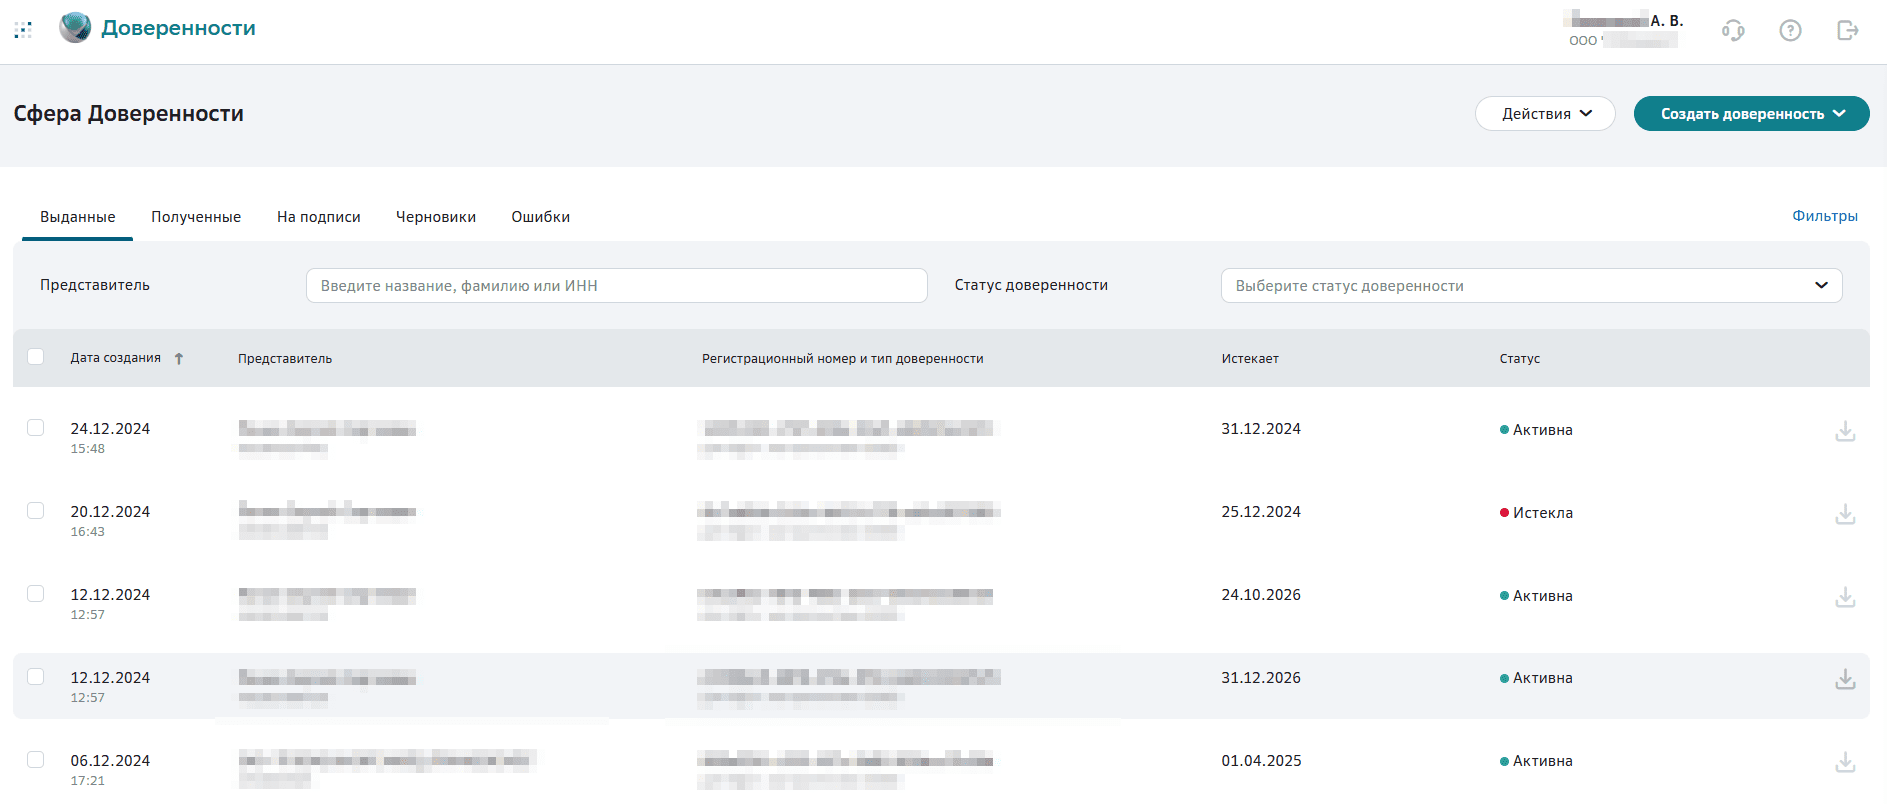Select the row dated 24.12.2024 15:48

coord(36,428)
